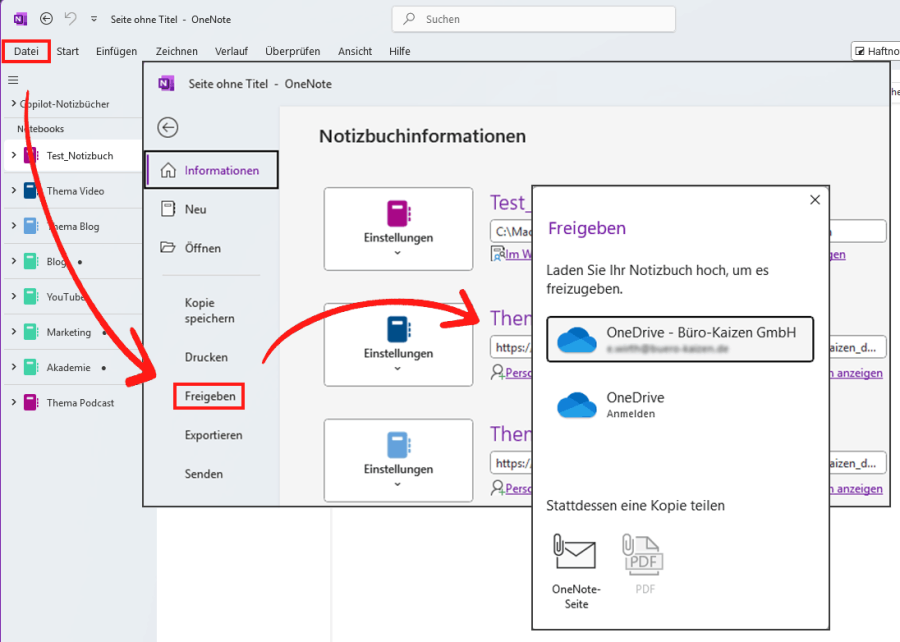Open the Datei menu

pos(26,51)
